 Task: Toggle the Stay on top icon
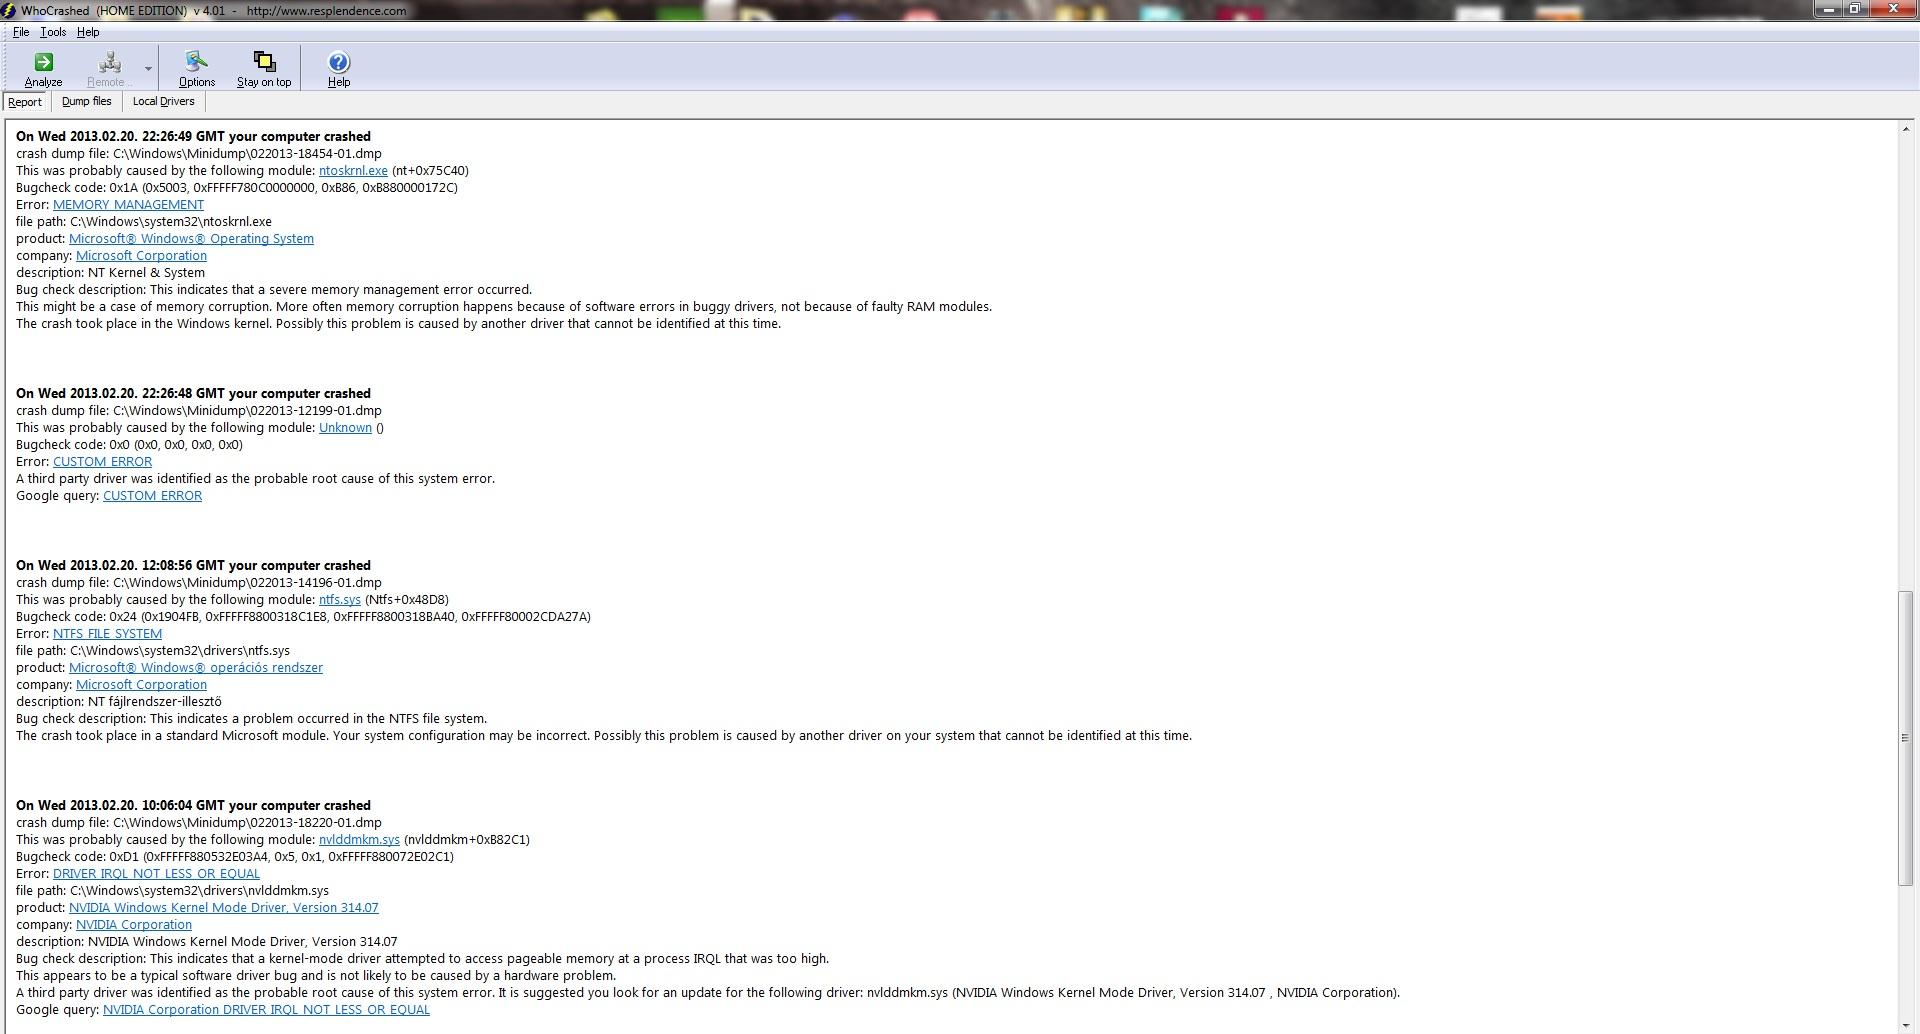(264, 69)
